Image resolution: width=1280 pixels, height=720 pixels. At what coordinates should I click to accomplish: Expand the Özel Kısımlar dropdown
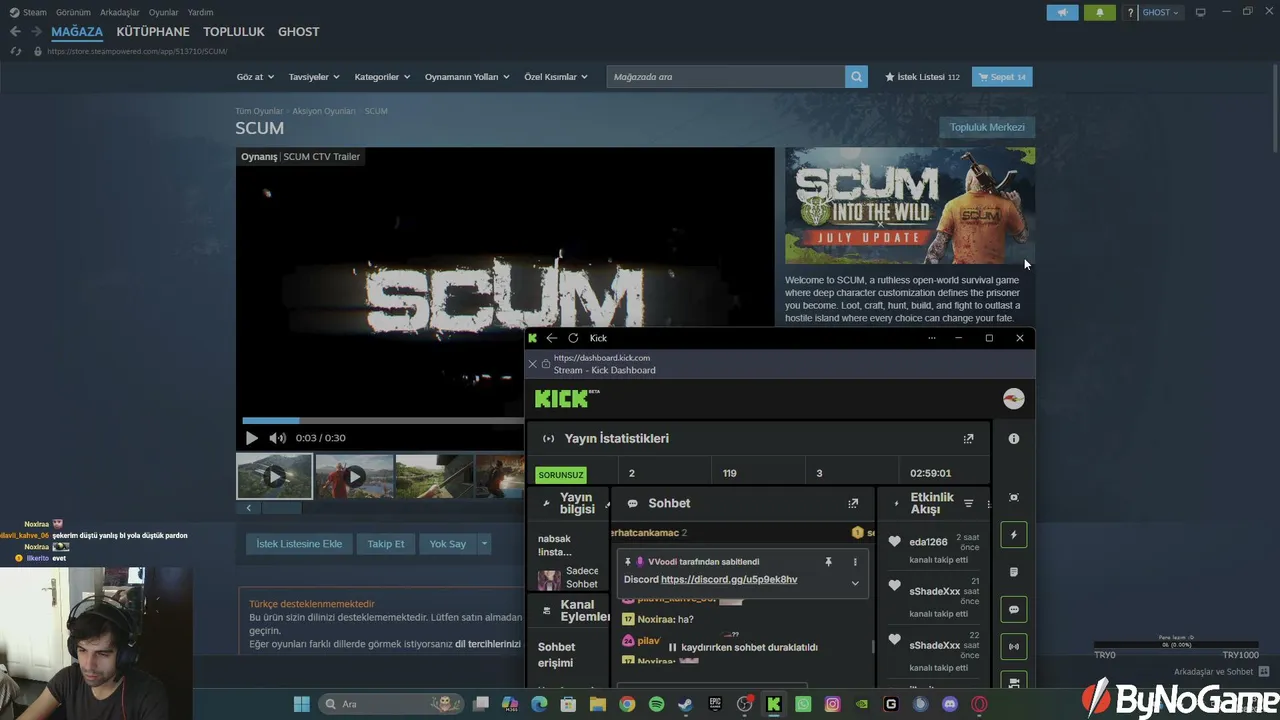[557, 77]
